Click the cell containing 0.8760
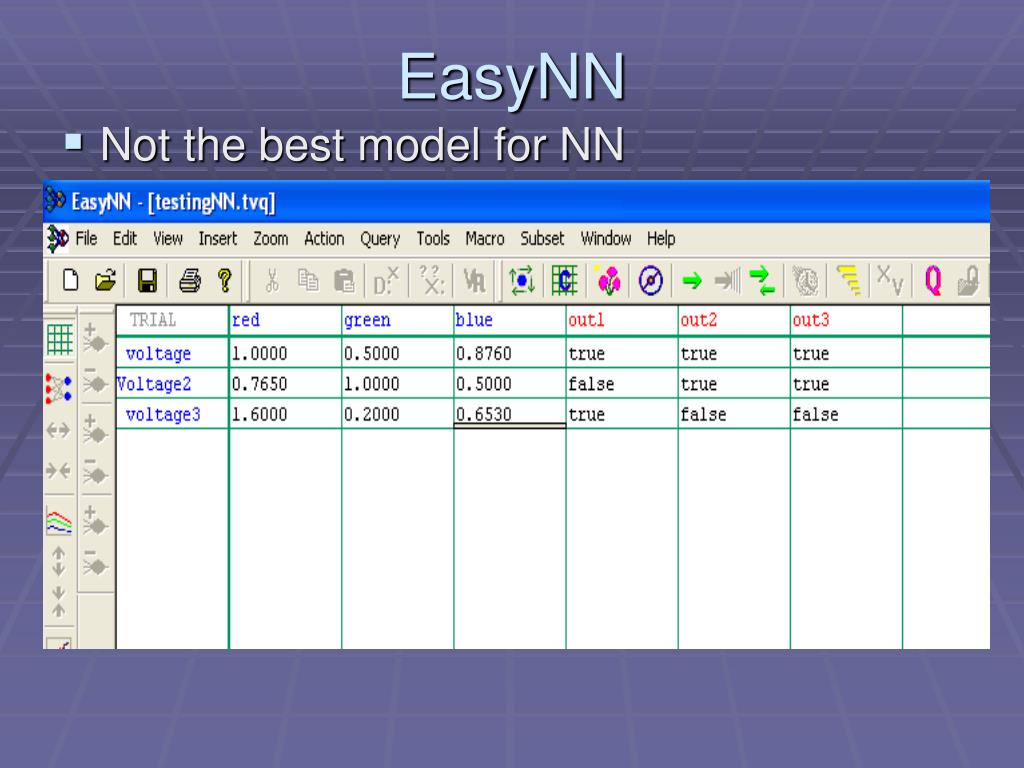 tap(510, 353)
